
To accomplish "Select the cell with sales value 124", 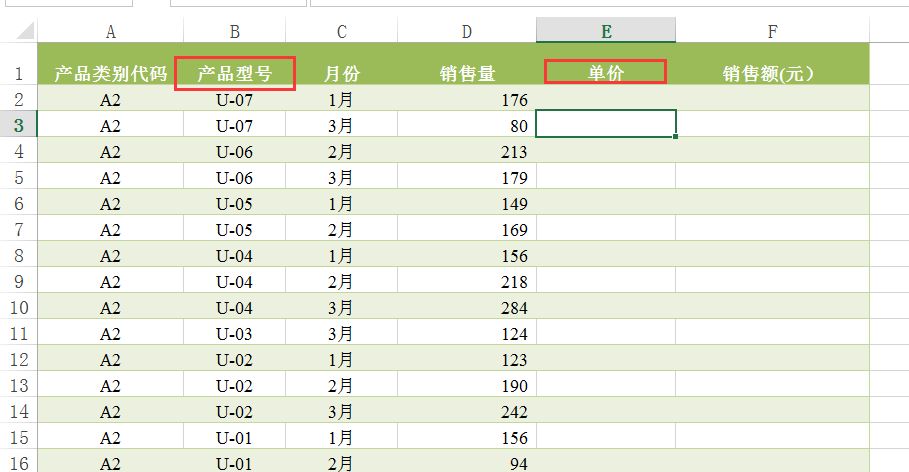I will [x=467, y=333].
